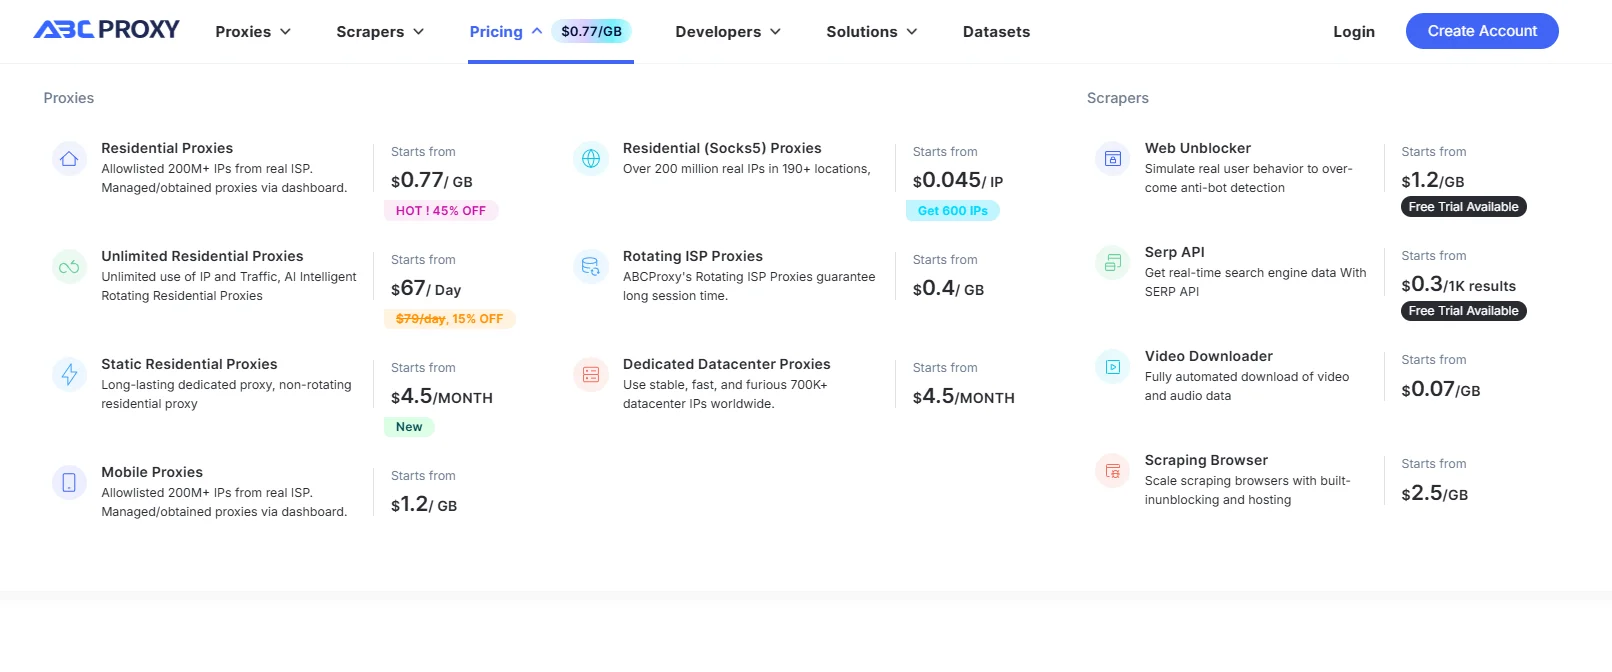Click the Unlimited Residential Proxies infinity icon
This screenshot has width=1612, height=672.
69,267
